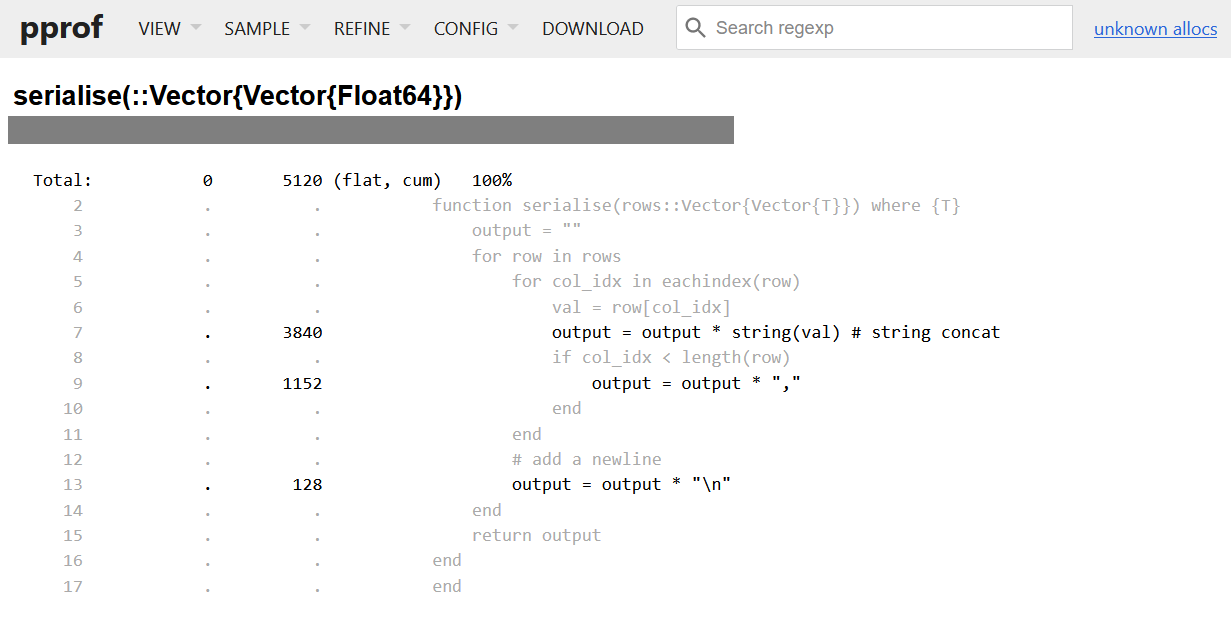The image size is (1231, 618).
Task: Click the return output line
Action: click(x=536, y=536)
